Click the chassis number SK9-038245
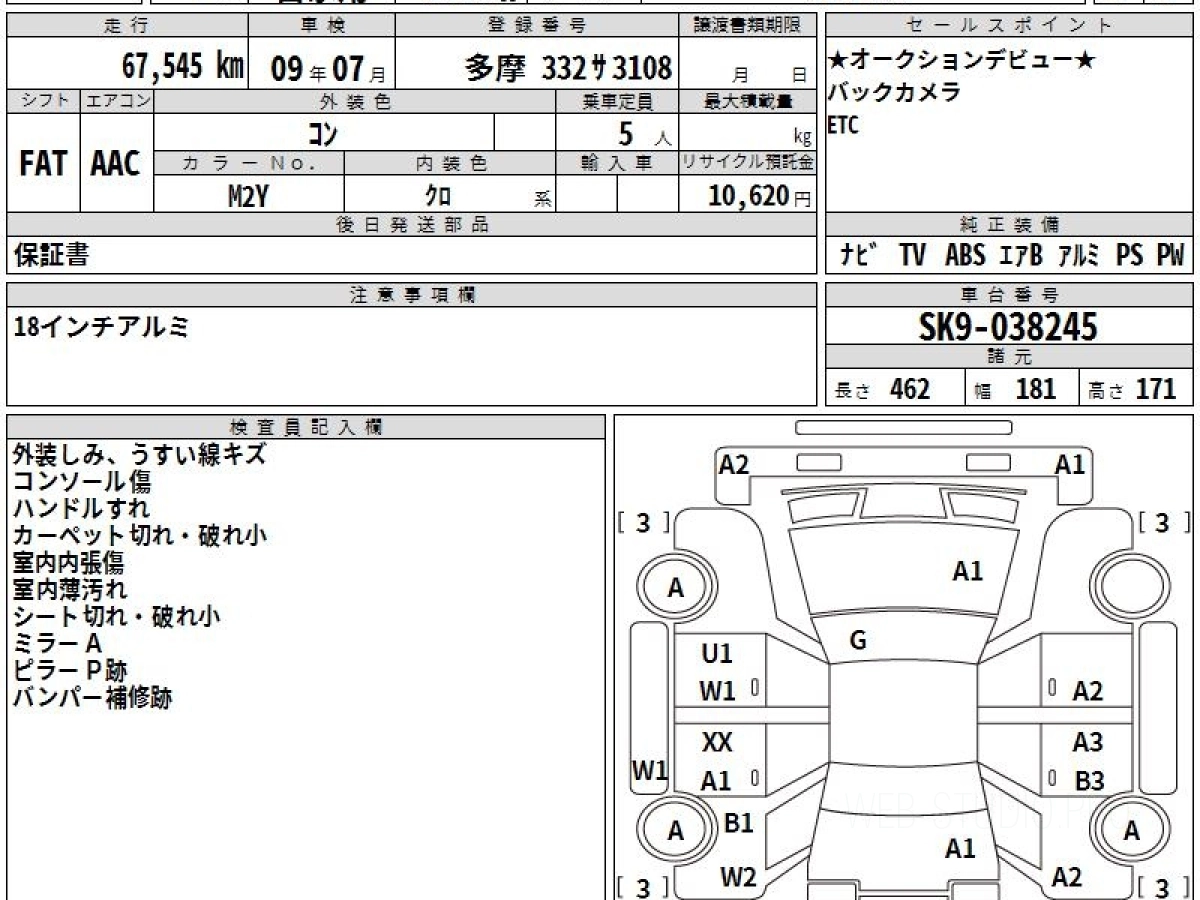Viewport: 1200px width, 900px height. coord(1008,327)
